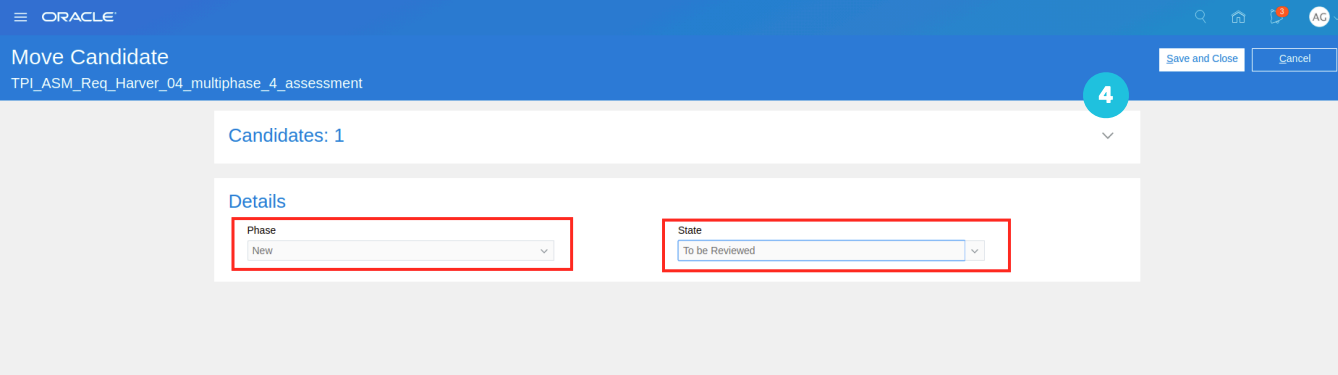
Task: Click the Candidates: 1 heading
Action: click(286, 136)
